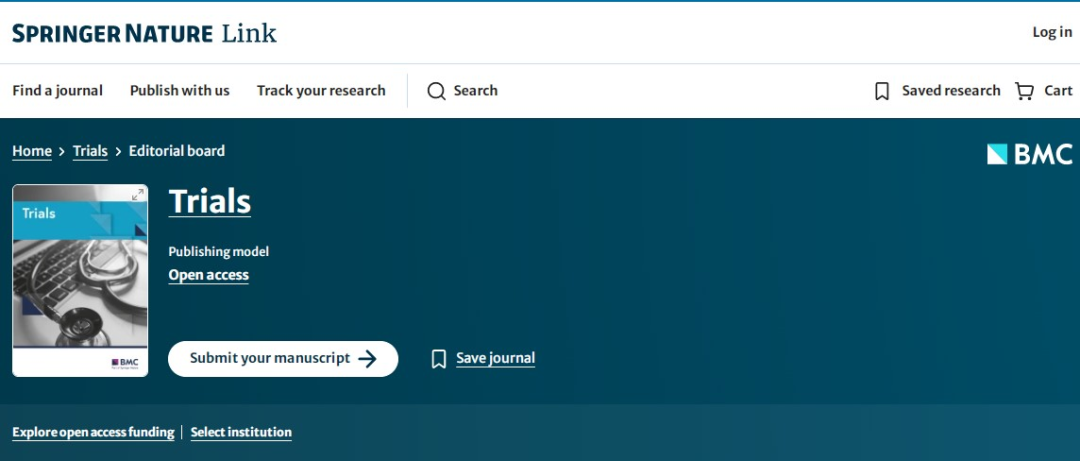The image size is (1080, 461).
Task: Click the Saved research bookmark icon
Action: (x=882, y=91)
